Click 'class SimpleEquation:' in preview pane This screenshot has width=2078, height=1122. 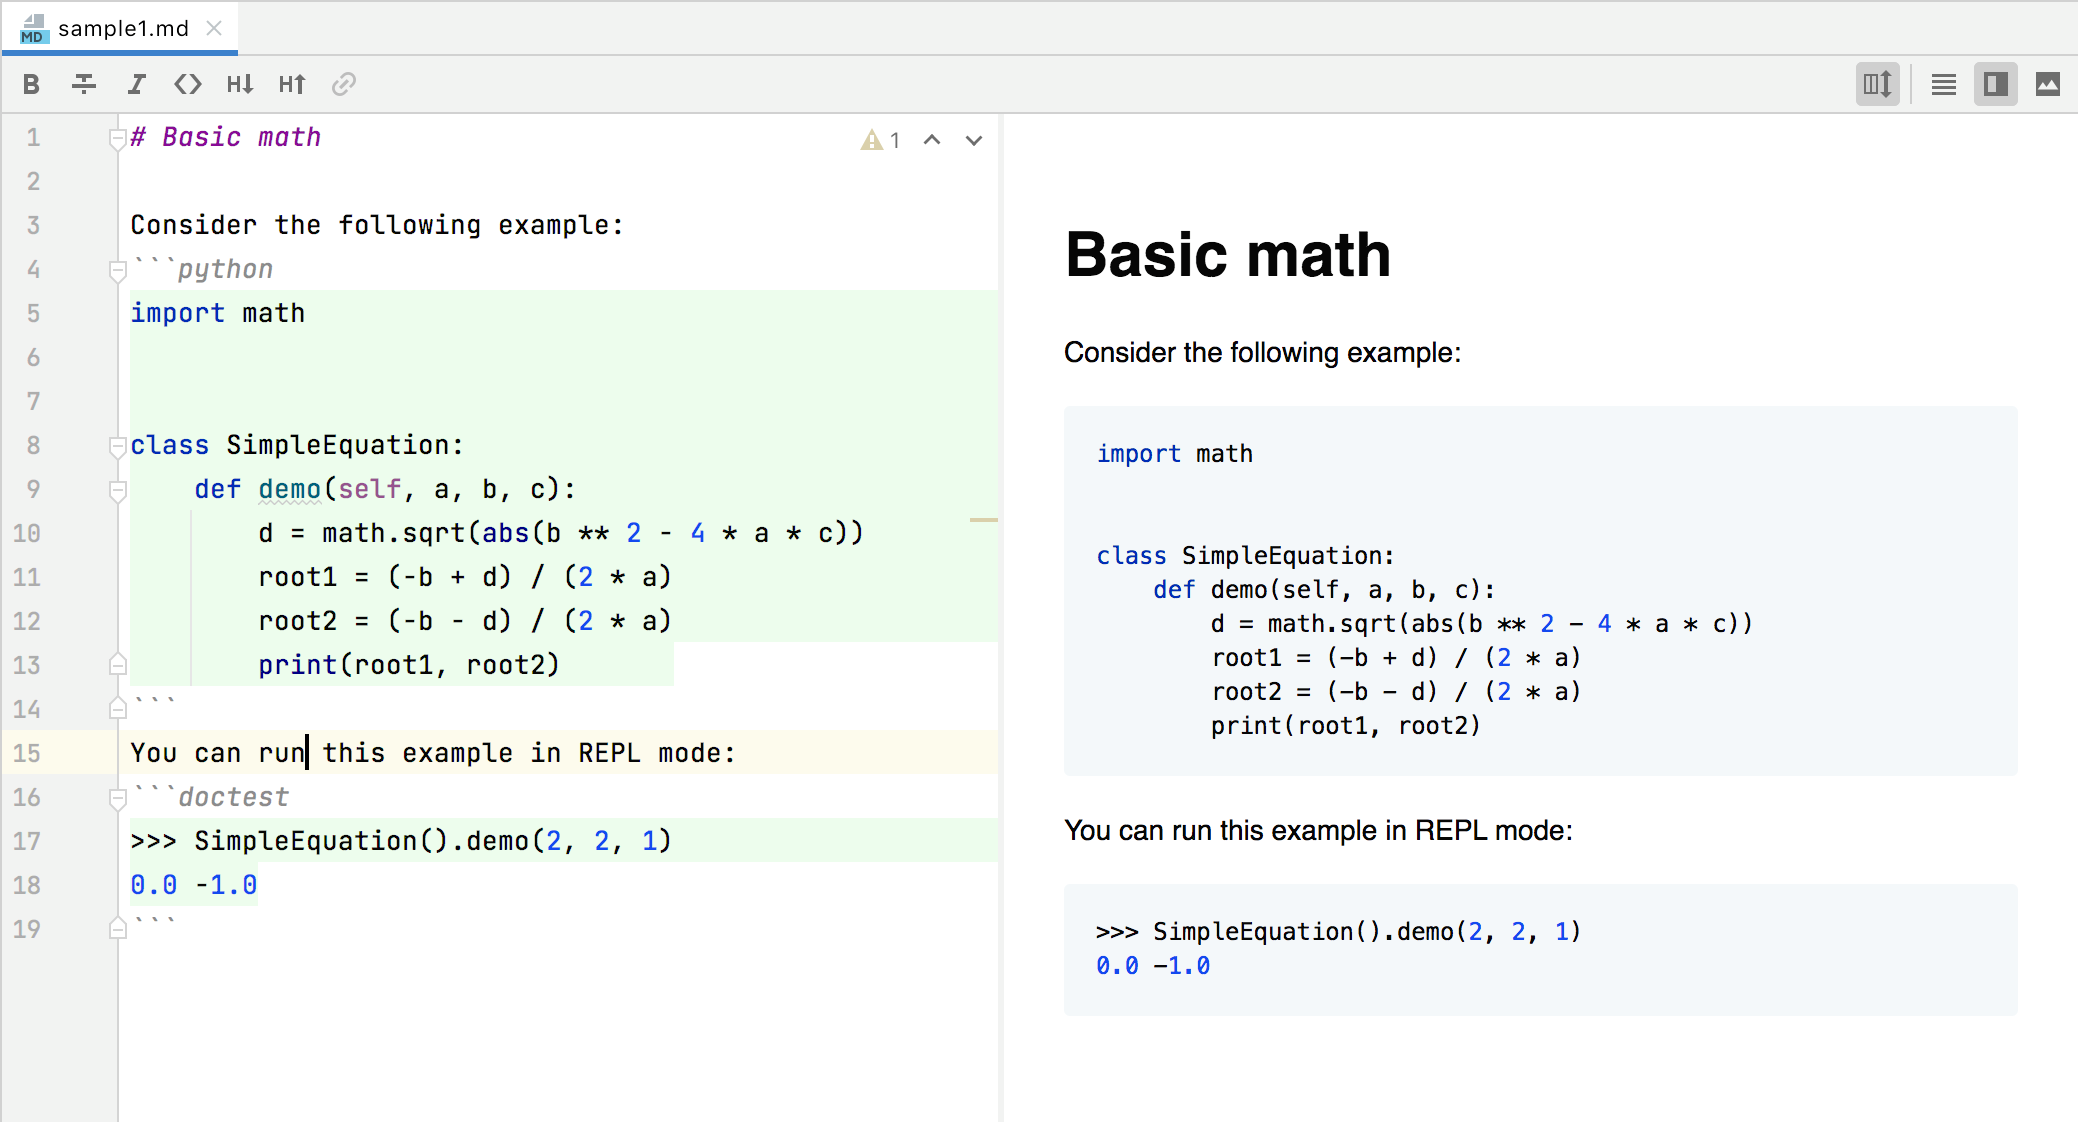tap(1245, 556)
